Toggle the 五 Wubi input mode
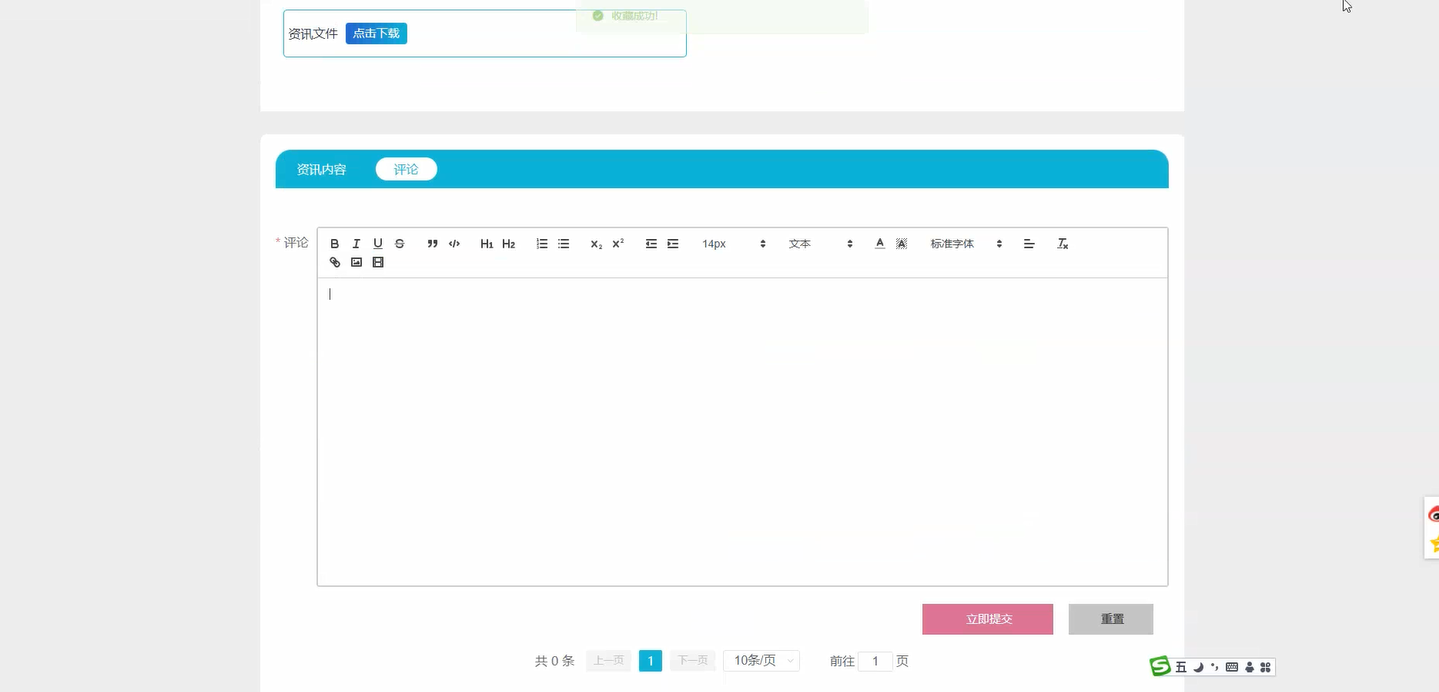Viewport: 1439px width, 692px height. [x=1181, y=667]
